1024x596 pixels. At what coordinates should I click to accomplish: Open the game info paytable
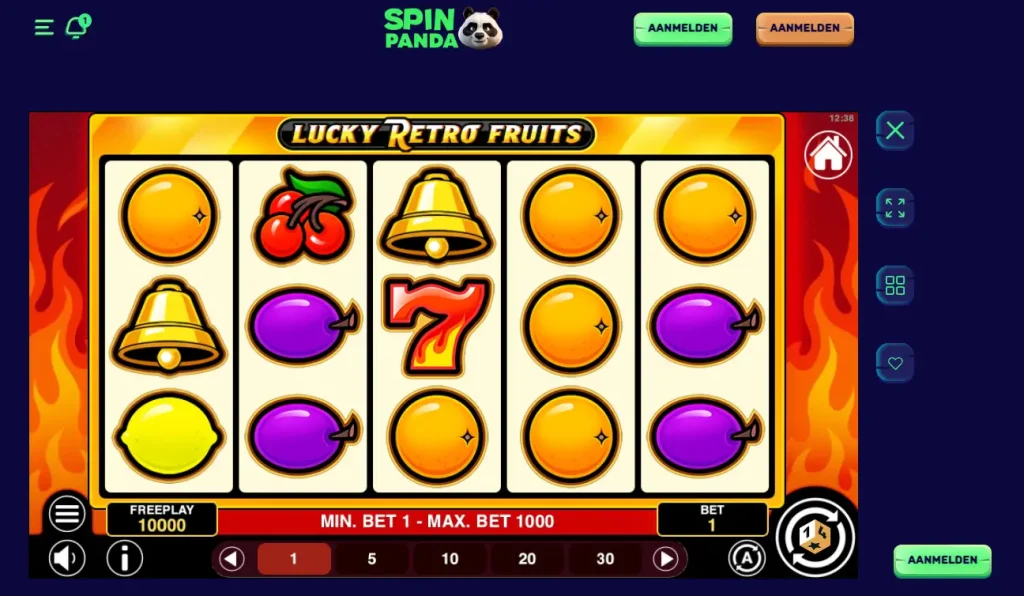tap(124, 558)
